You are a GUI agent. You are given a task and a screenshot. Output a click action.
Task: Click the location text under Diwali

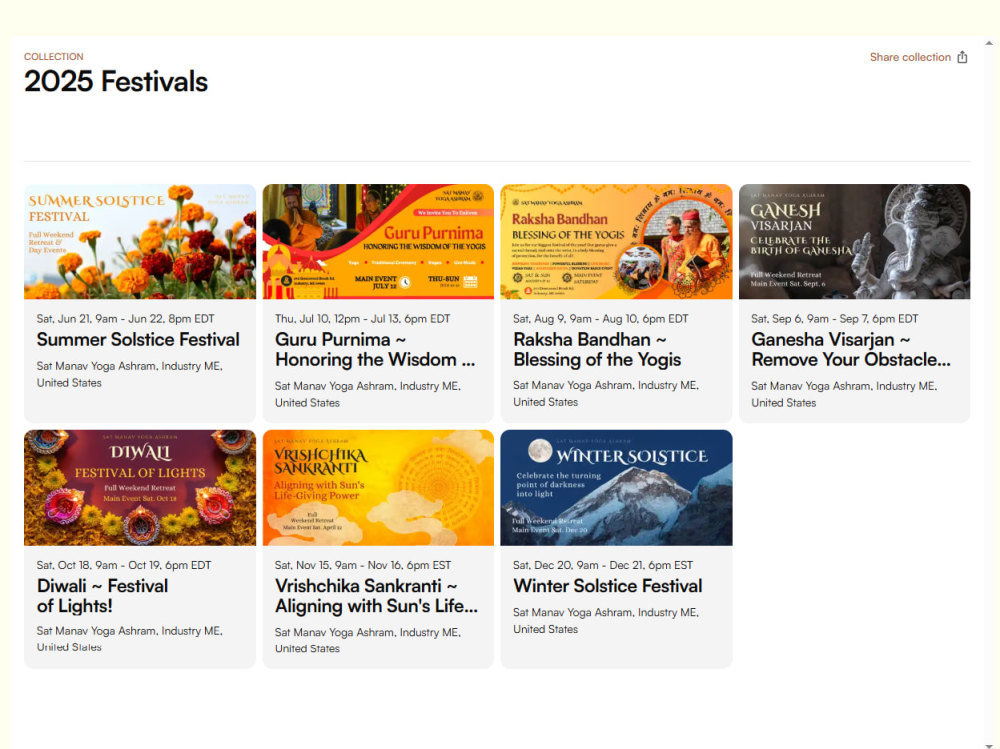(129, 639)
